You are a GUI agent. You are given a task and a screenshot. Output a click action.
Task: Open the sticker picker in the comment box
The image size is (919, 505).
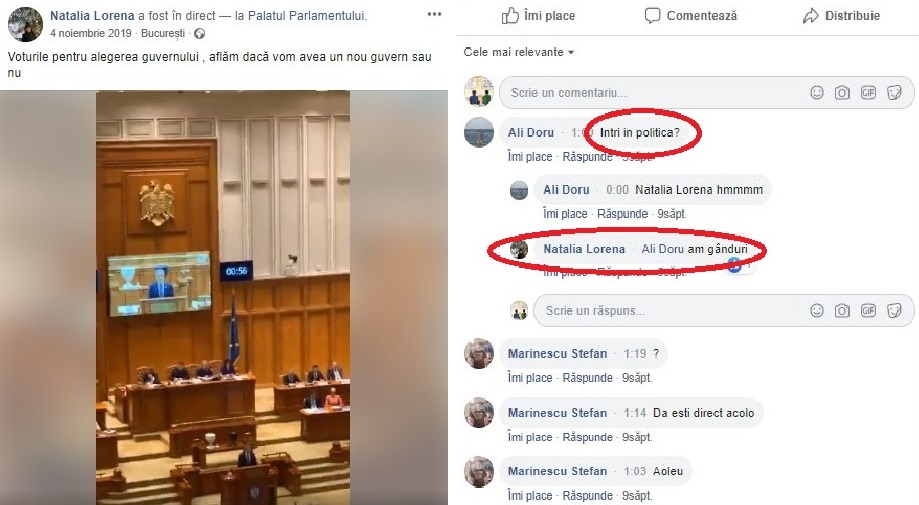894,93
